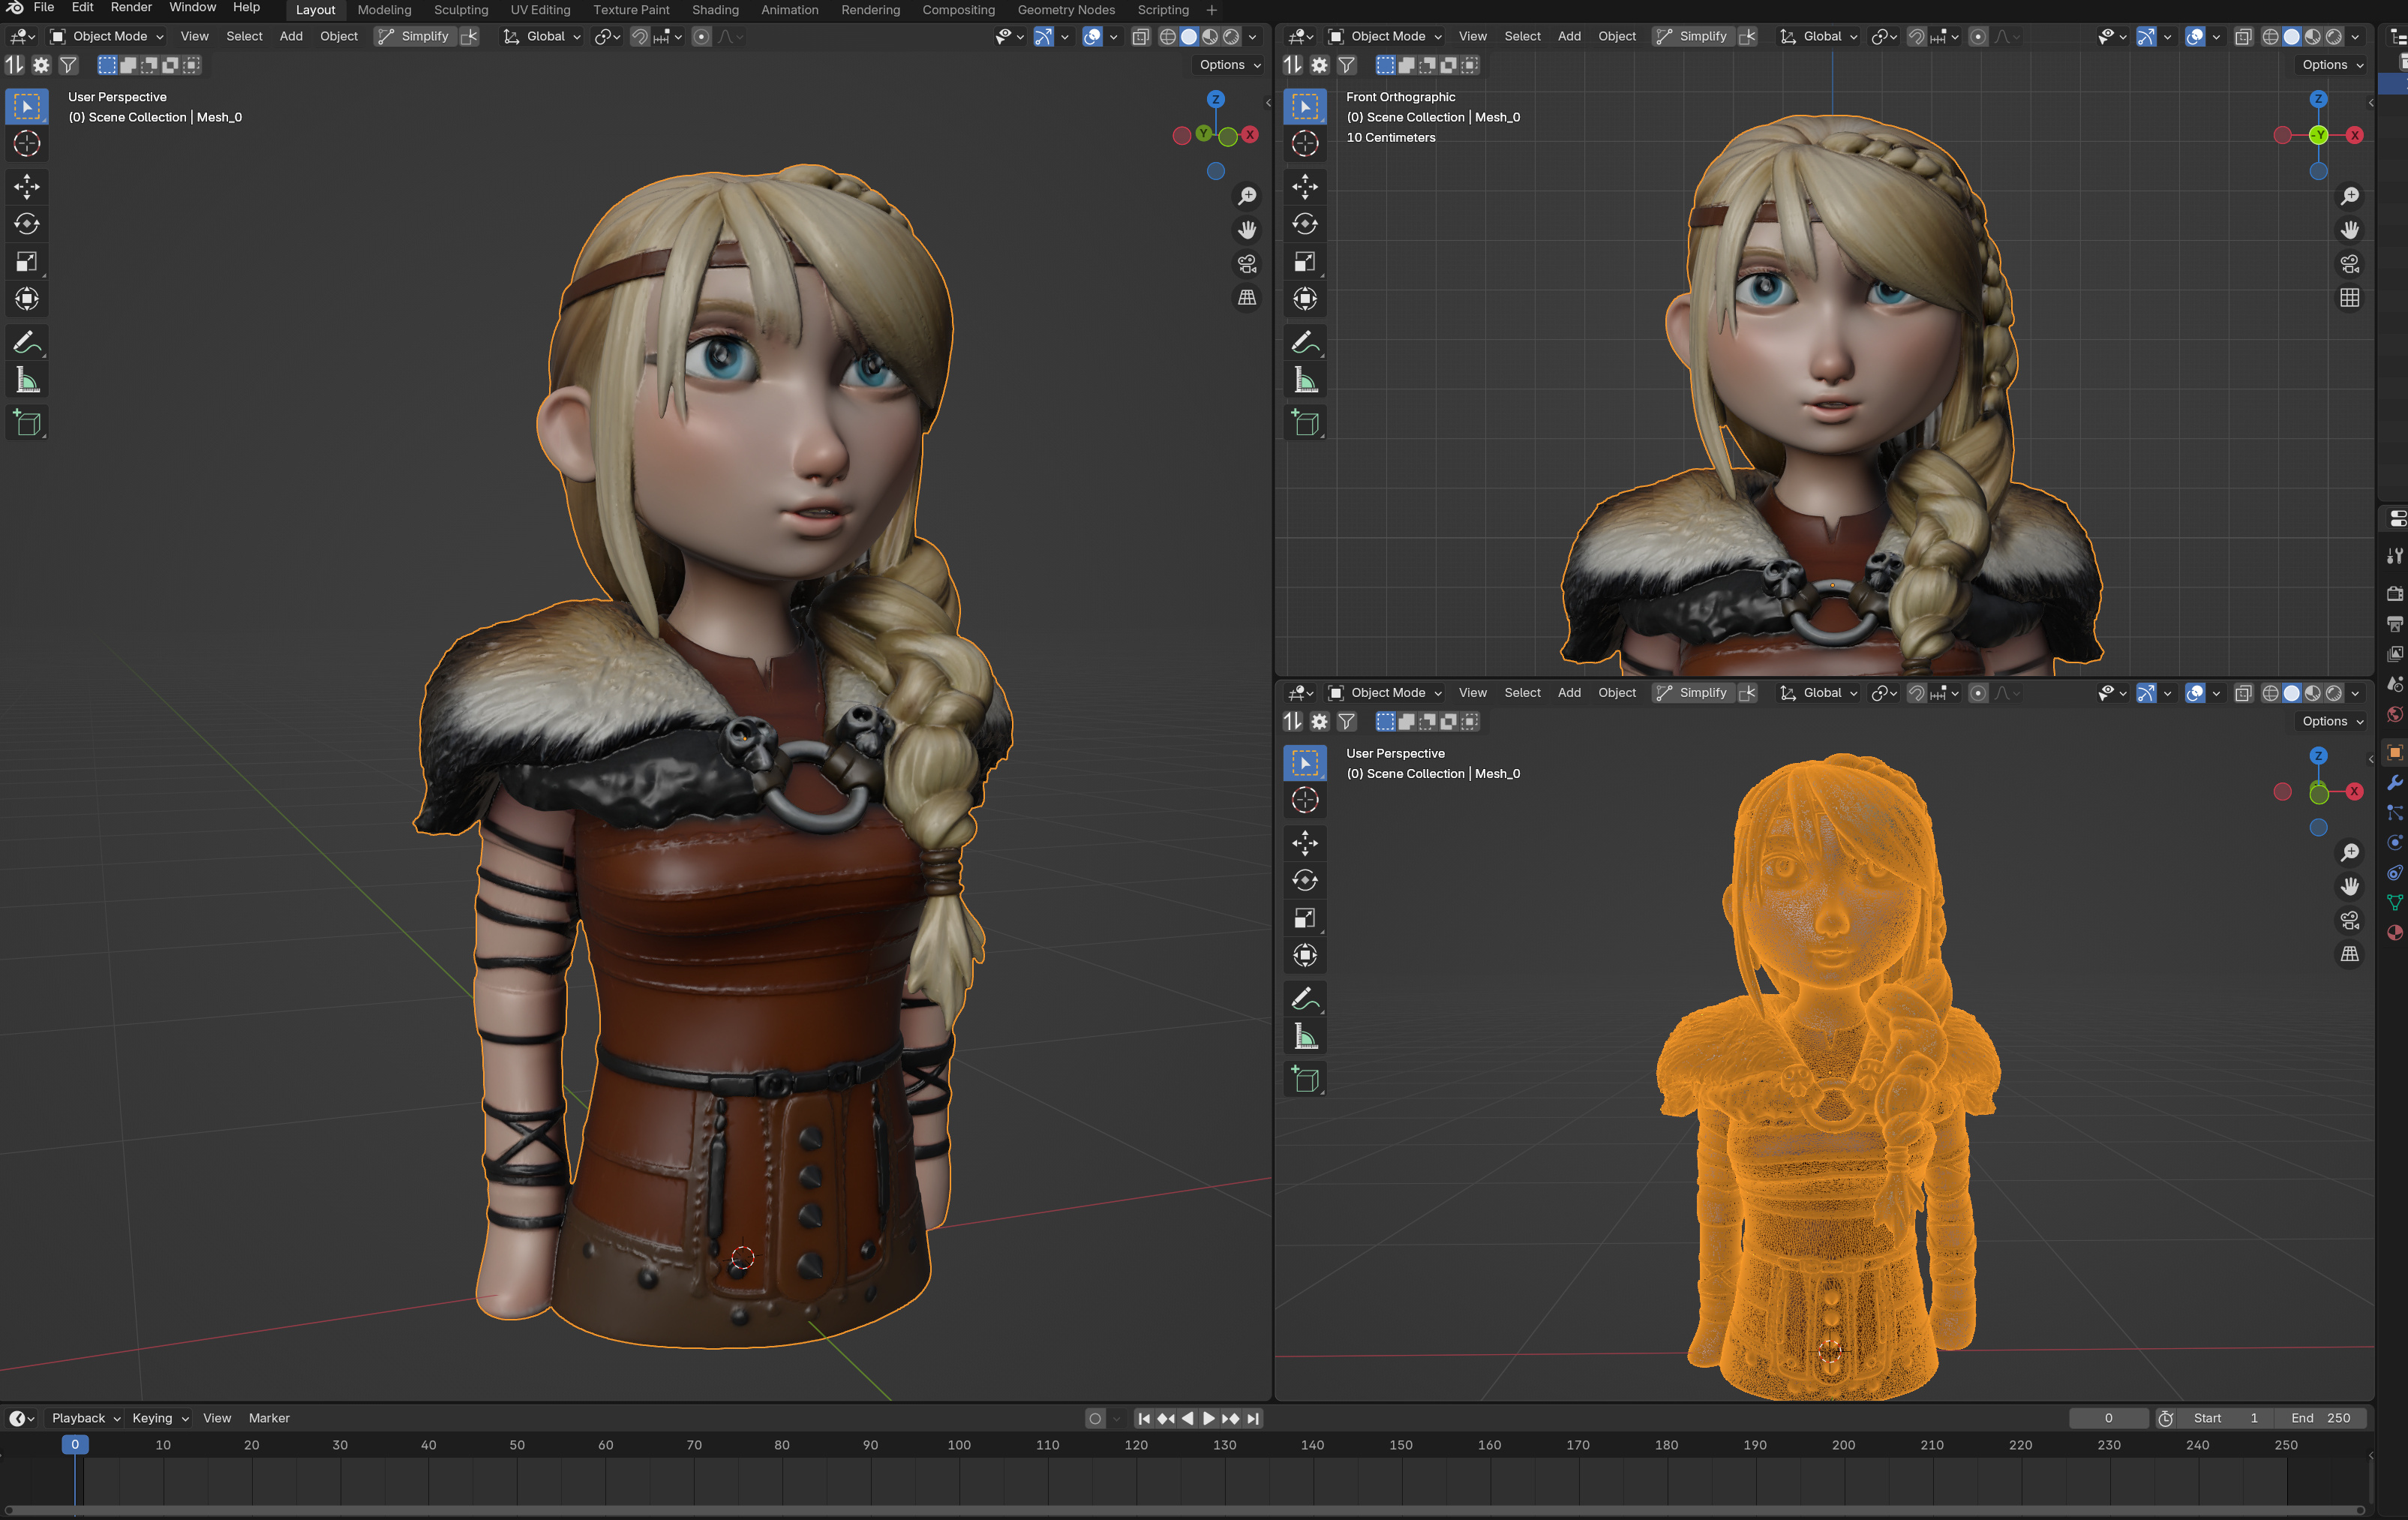Image resolution: width=2408 pixels, height=1520 pixels.
Task: Open the Global orientation dropdown in the left viewport
Action: (541, 37)
